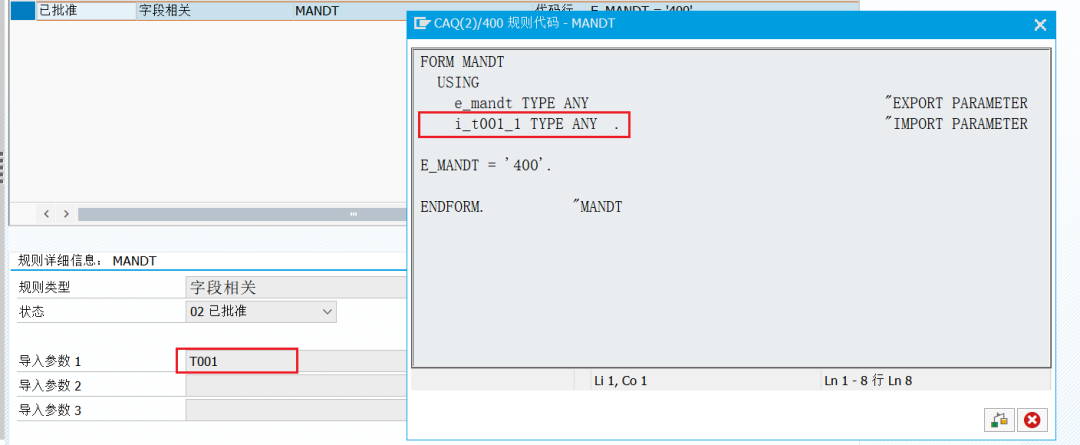This screenshot has height=445, width=1080.
Task: Click the SAP dialog title icon
Action: [x=422, y=23]
